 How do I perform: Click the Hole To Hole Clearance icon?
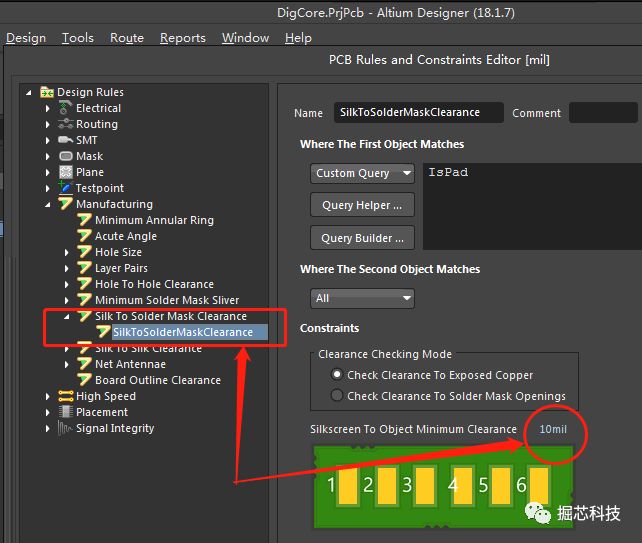tap(84, 284)
